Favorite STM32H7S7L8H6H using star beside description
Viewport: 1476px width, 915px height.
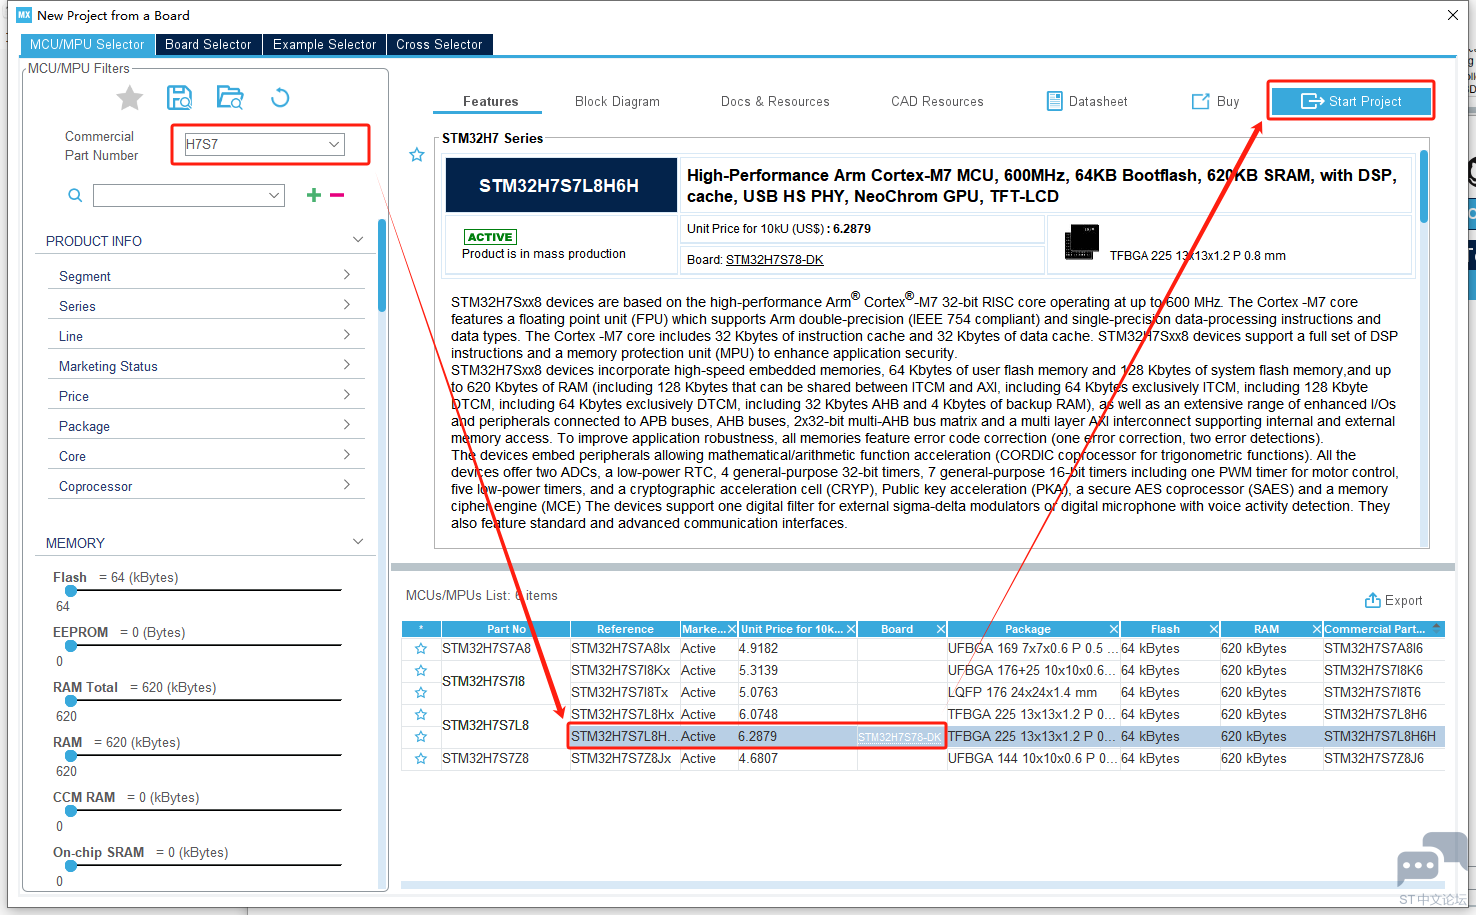[x=417, y=155]
